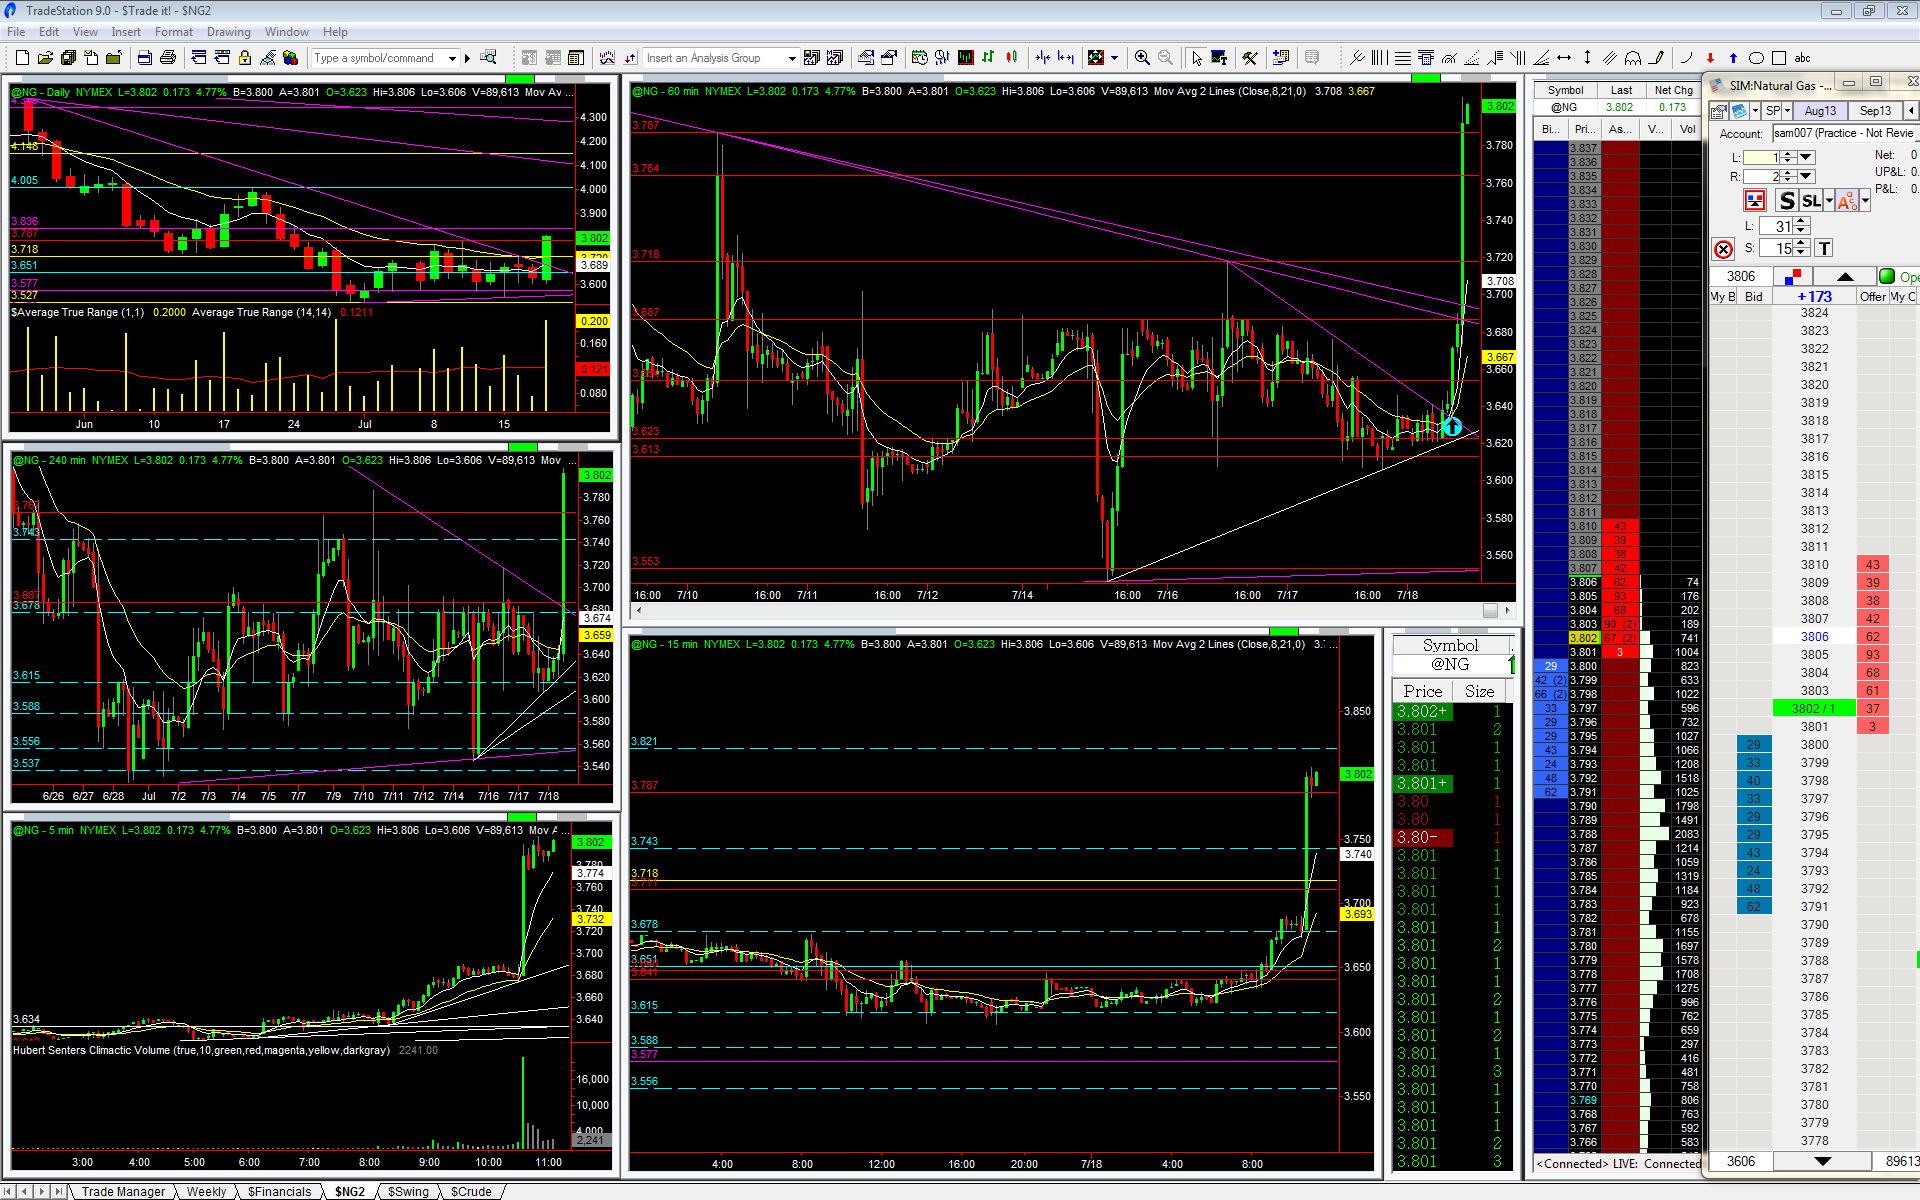The image size is (1920, 1200).
Task: Increase the S 15 quantity stepper
Action: coord(1801,243)
